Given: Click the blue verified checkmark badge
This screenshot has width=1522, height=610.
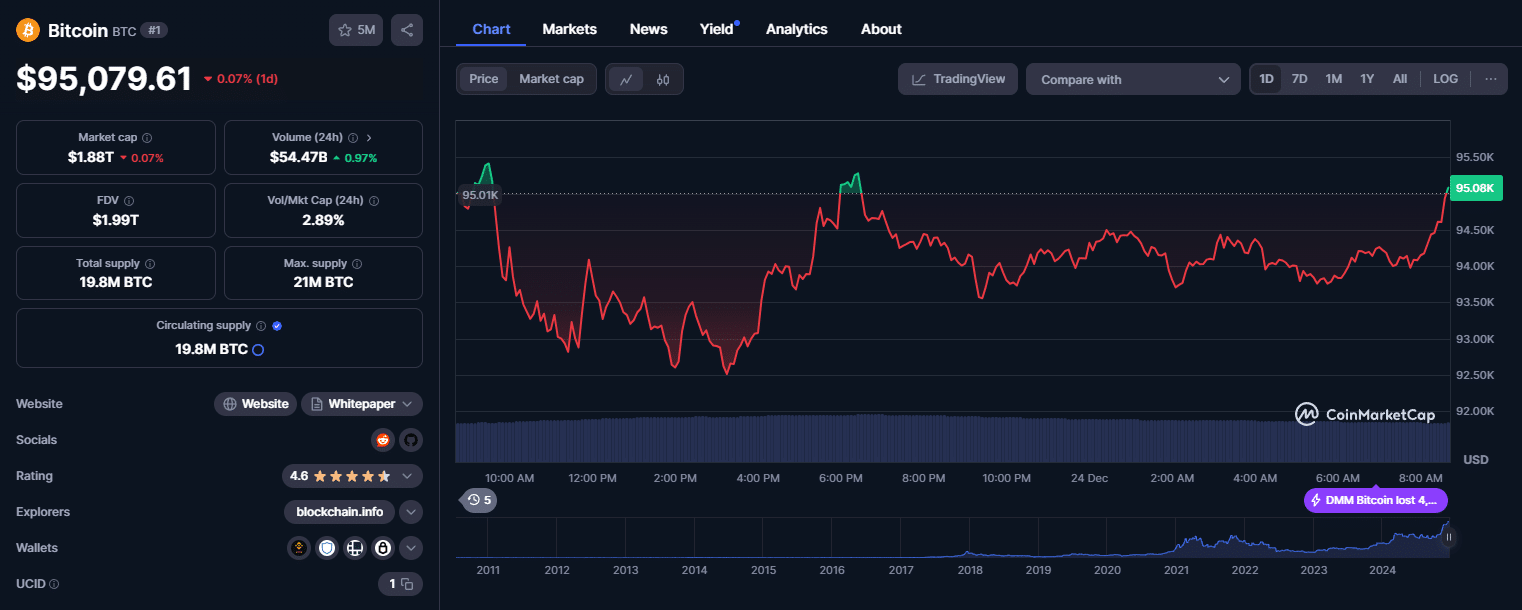Looking at the screenshot, I should (x=277, y=325).
